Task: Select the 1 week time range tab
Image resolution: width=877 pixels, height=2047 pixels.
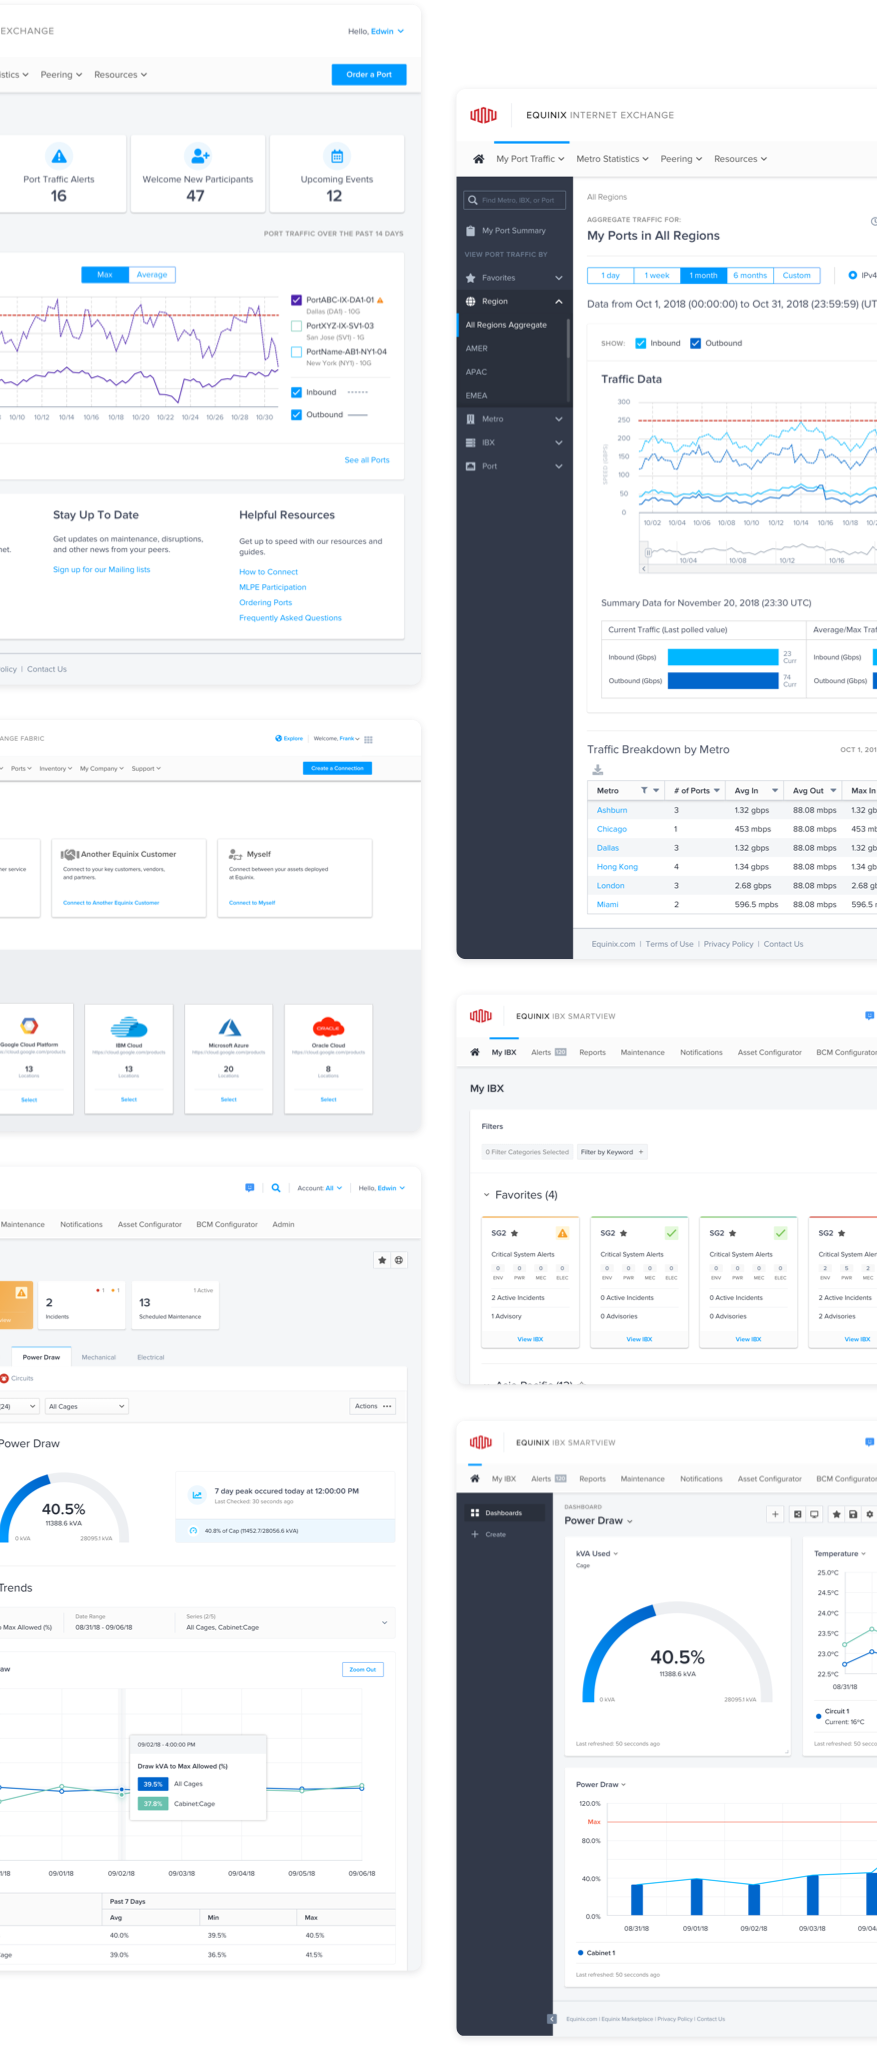Action: (x=657, y=275)
